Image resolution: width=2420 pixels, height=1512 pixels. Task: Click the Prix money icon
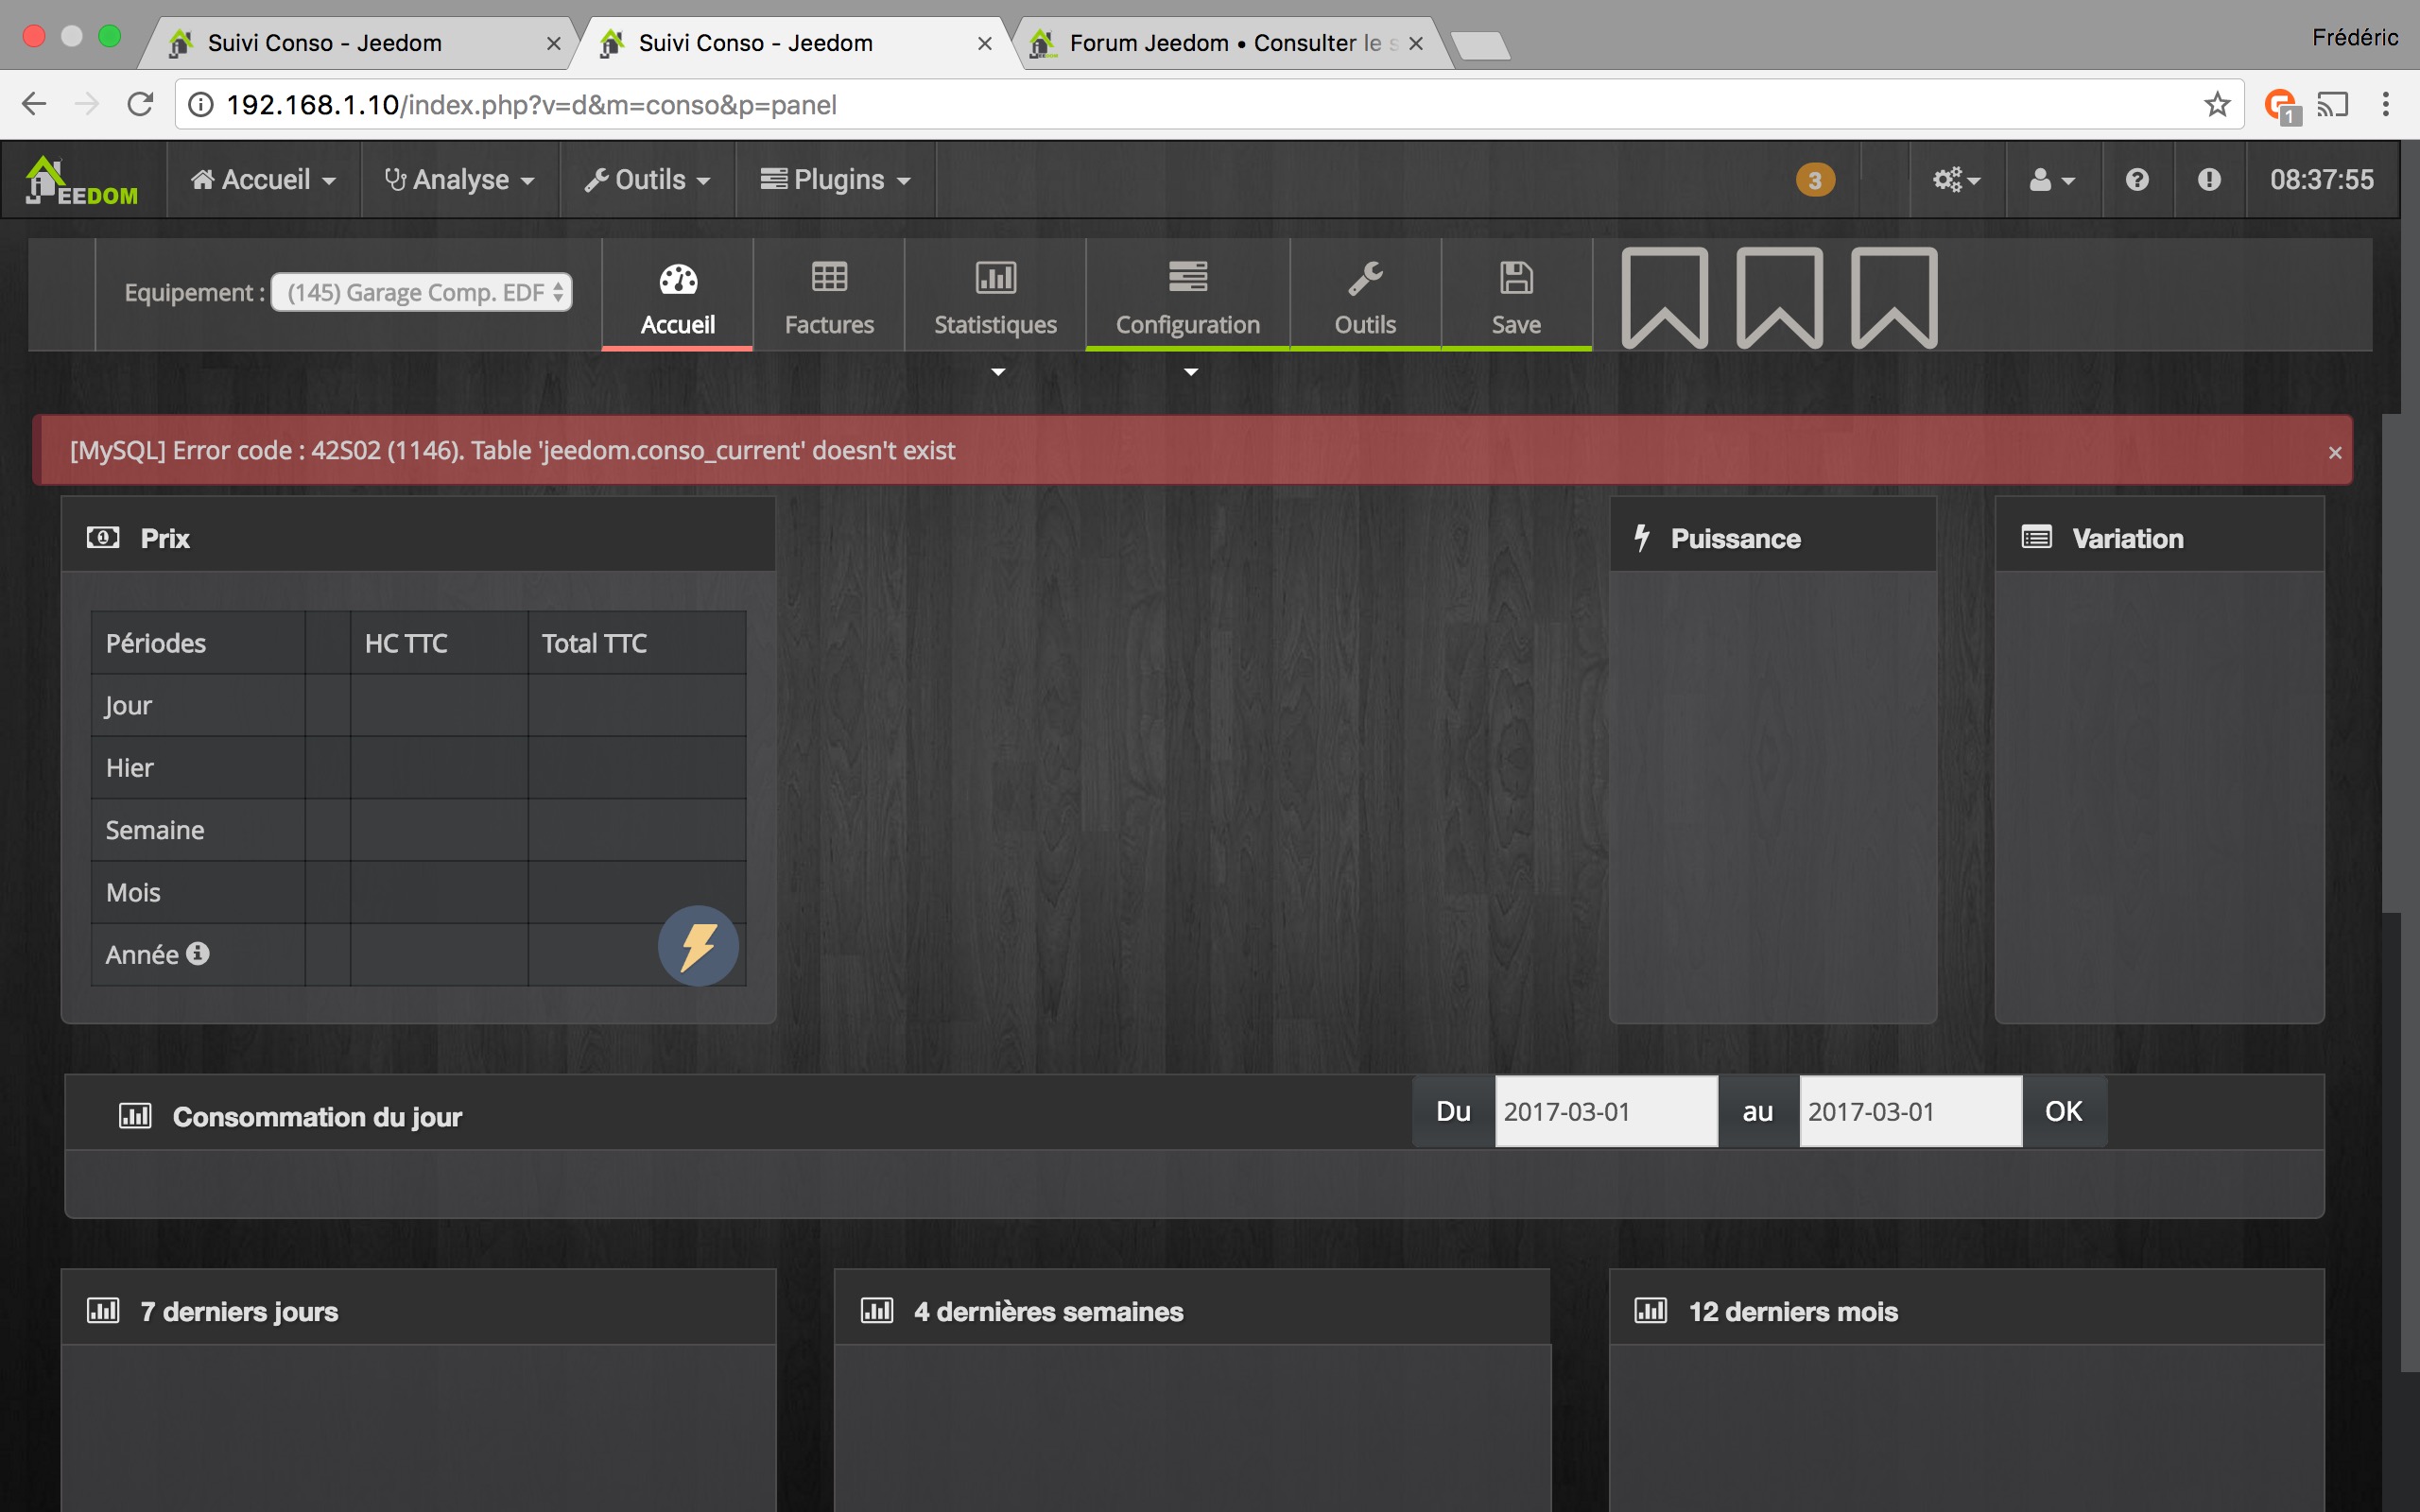tap(103, 538)
